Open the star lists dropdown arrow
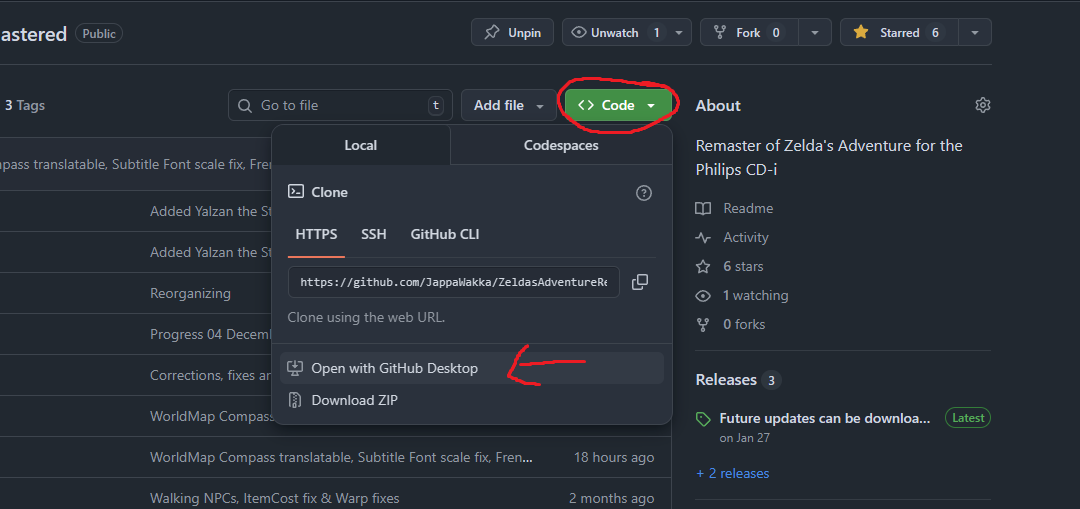The height and width of the screenshot is (509, 1080). [974, 32]
